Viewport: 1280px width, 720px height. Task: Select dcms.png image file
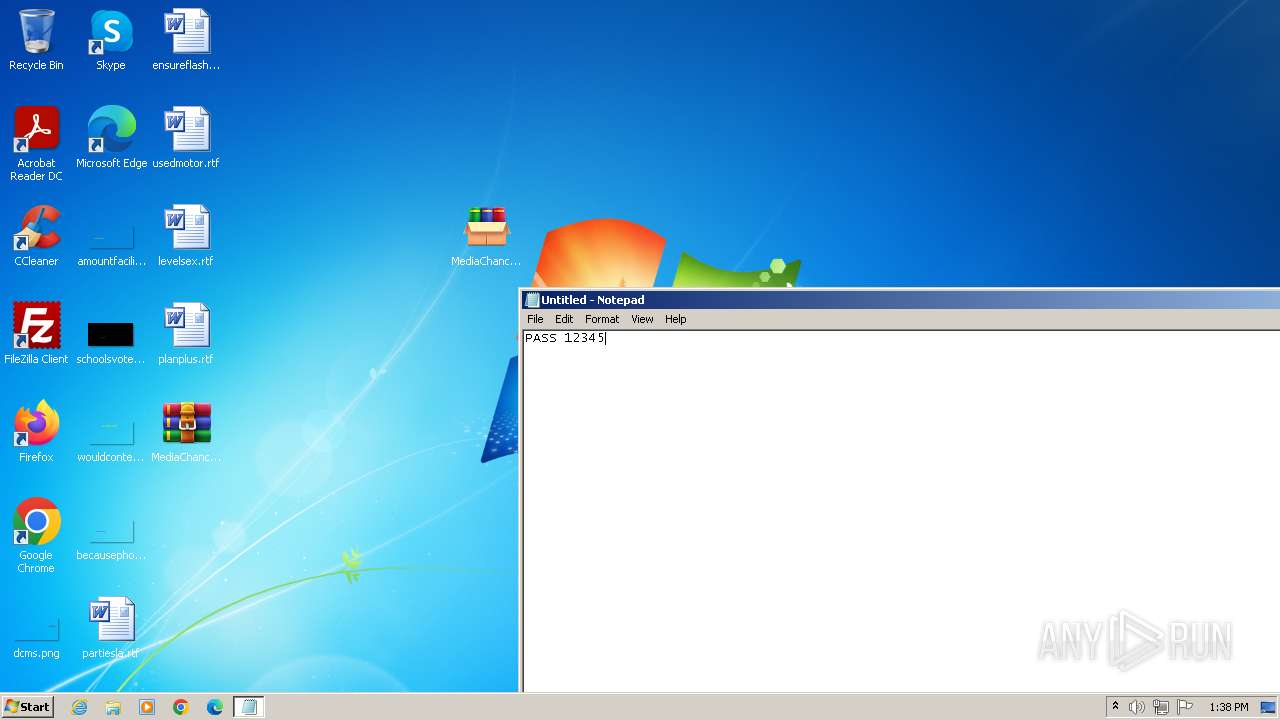pyautogui.click(x=36, y=636)
